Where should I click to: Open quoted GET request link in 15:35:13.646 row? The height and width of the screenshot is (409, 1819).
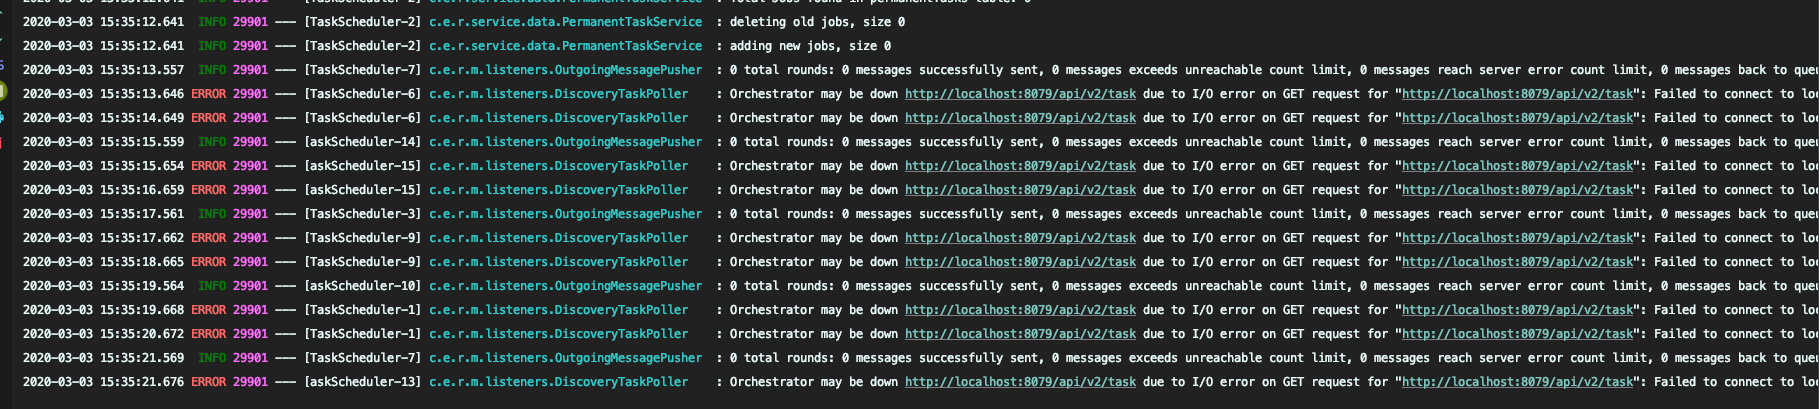(1517, 94)
